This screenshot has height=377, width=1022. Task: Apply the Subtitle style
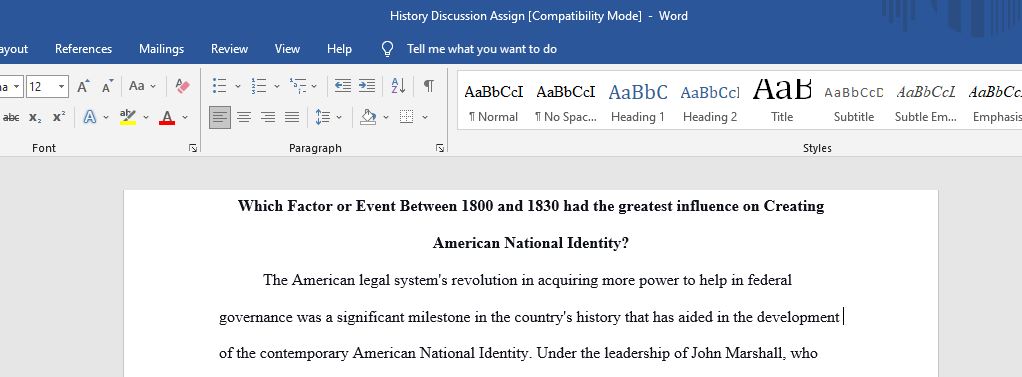pos(854,102)
